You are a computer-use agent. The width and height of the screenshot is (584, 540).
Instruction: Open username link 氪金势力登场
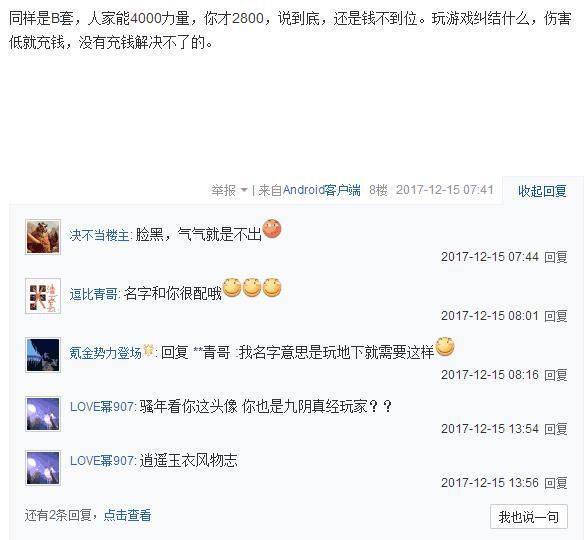(x=106, y=353)
